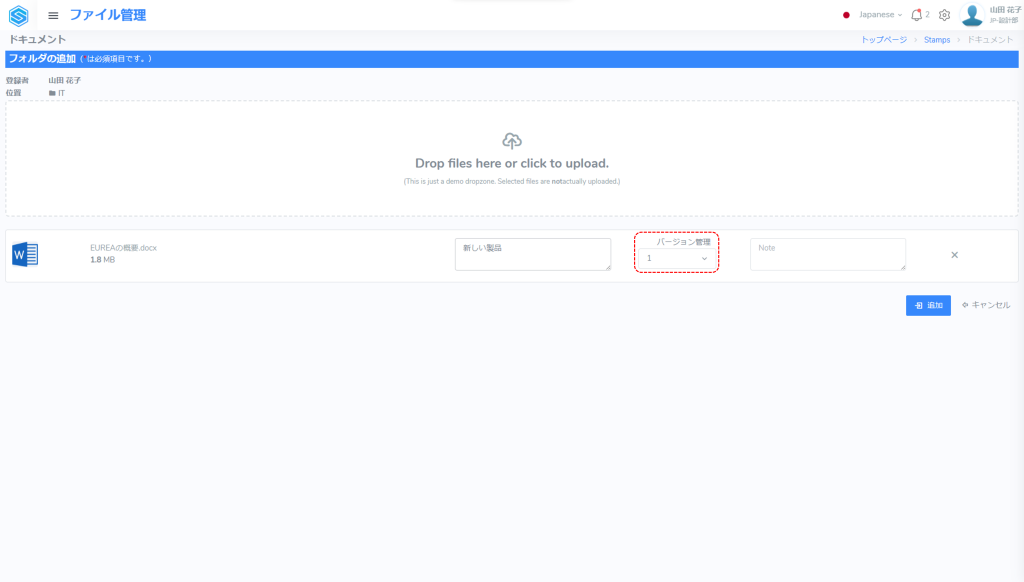Click the user avatar picture
The image size is (1024, 582).
point(972,15)
